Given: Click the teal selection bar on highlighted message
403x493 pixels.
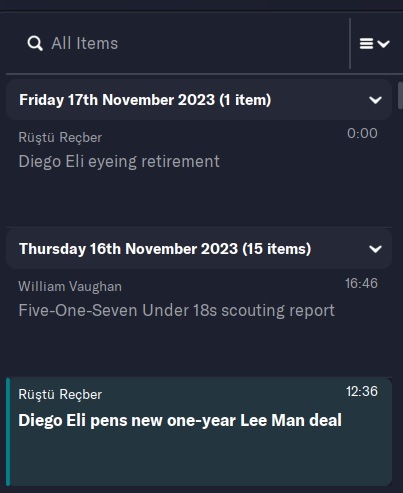Looking at the screenshot, I should coord(8,432).
